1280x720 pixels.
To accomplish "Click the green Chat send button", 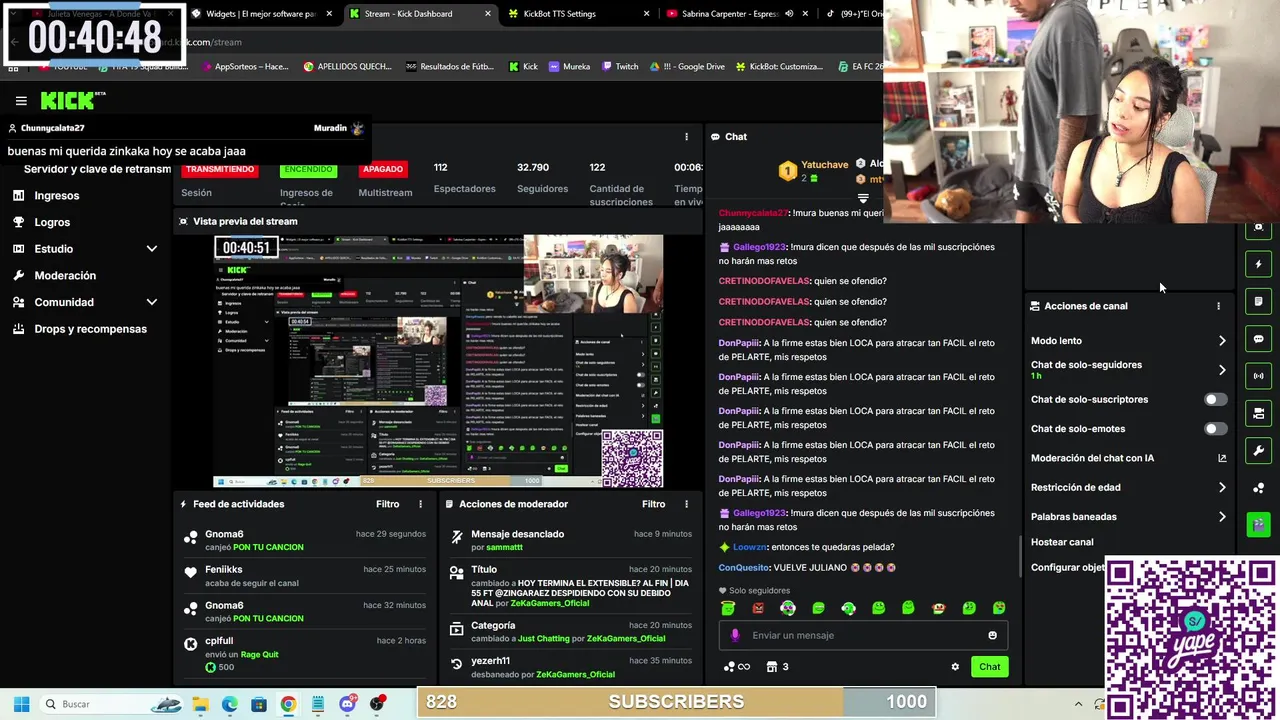I will (989, 667).
